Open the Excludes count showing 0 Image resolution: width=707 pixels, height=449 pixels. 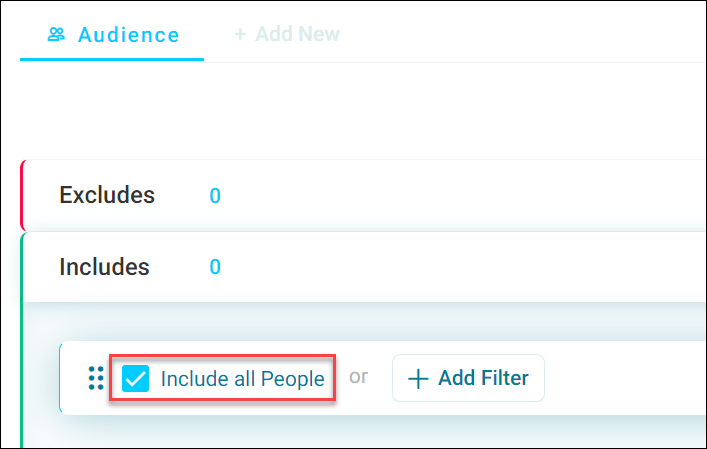pyautogui.click(x=215, y=196)
